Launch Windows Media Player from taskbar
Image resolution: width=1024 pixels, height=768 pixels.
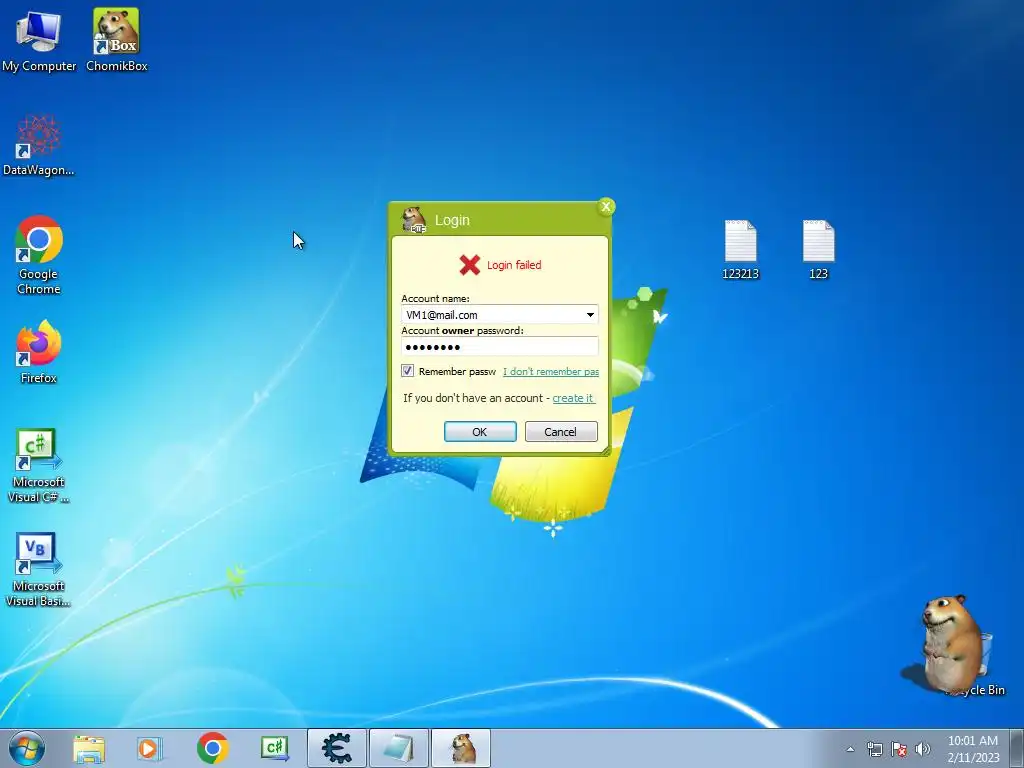click(x=149, y=748)
